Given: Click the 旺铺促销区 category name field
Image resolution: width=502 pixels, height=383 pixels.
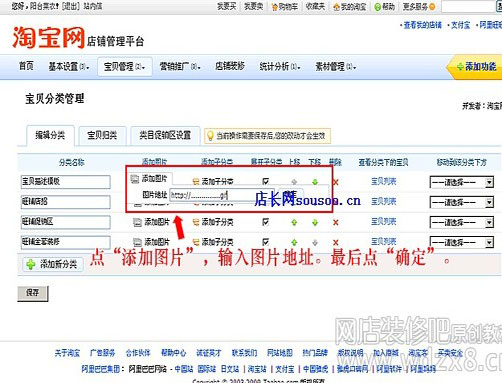Looking at the screenshot, I should pos(65,222).
